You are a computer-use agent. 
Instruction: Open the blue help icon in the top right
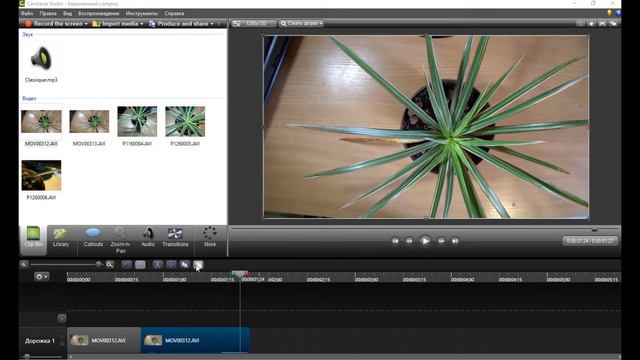click(x=618, y=13)
